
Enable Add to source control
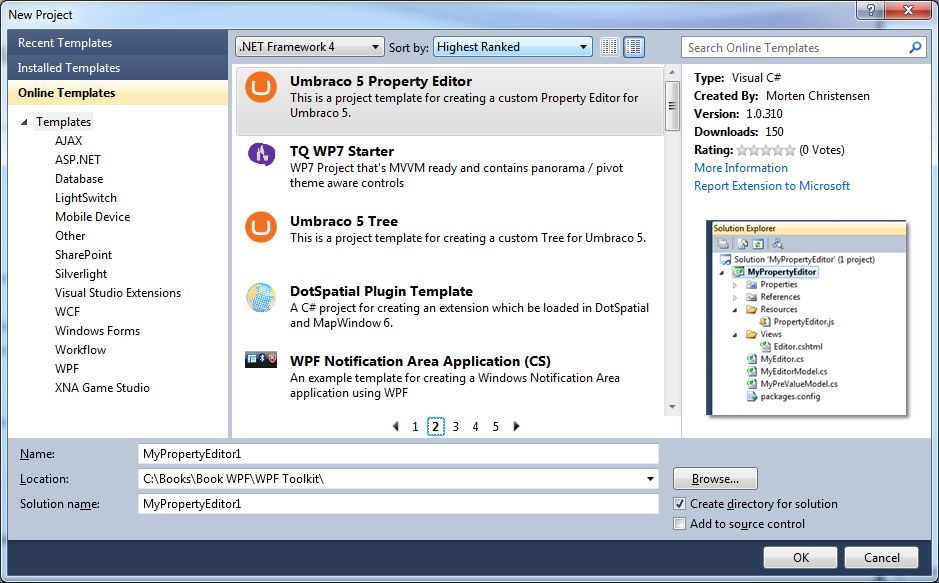coord(679,524)
